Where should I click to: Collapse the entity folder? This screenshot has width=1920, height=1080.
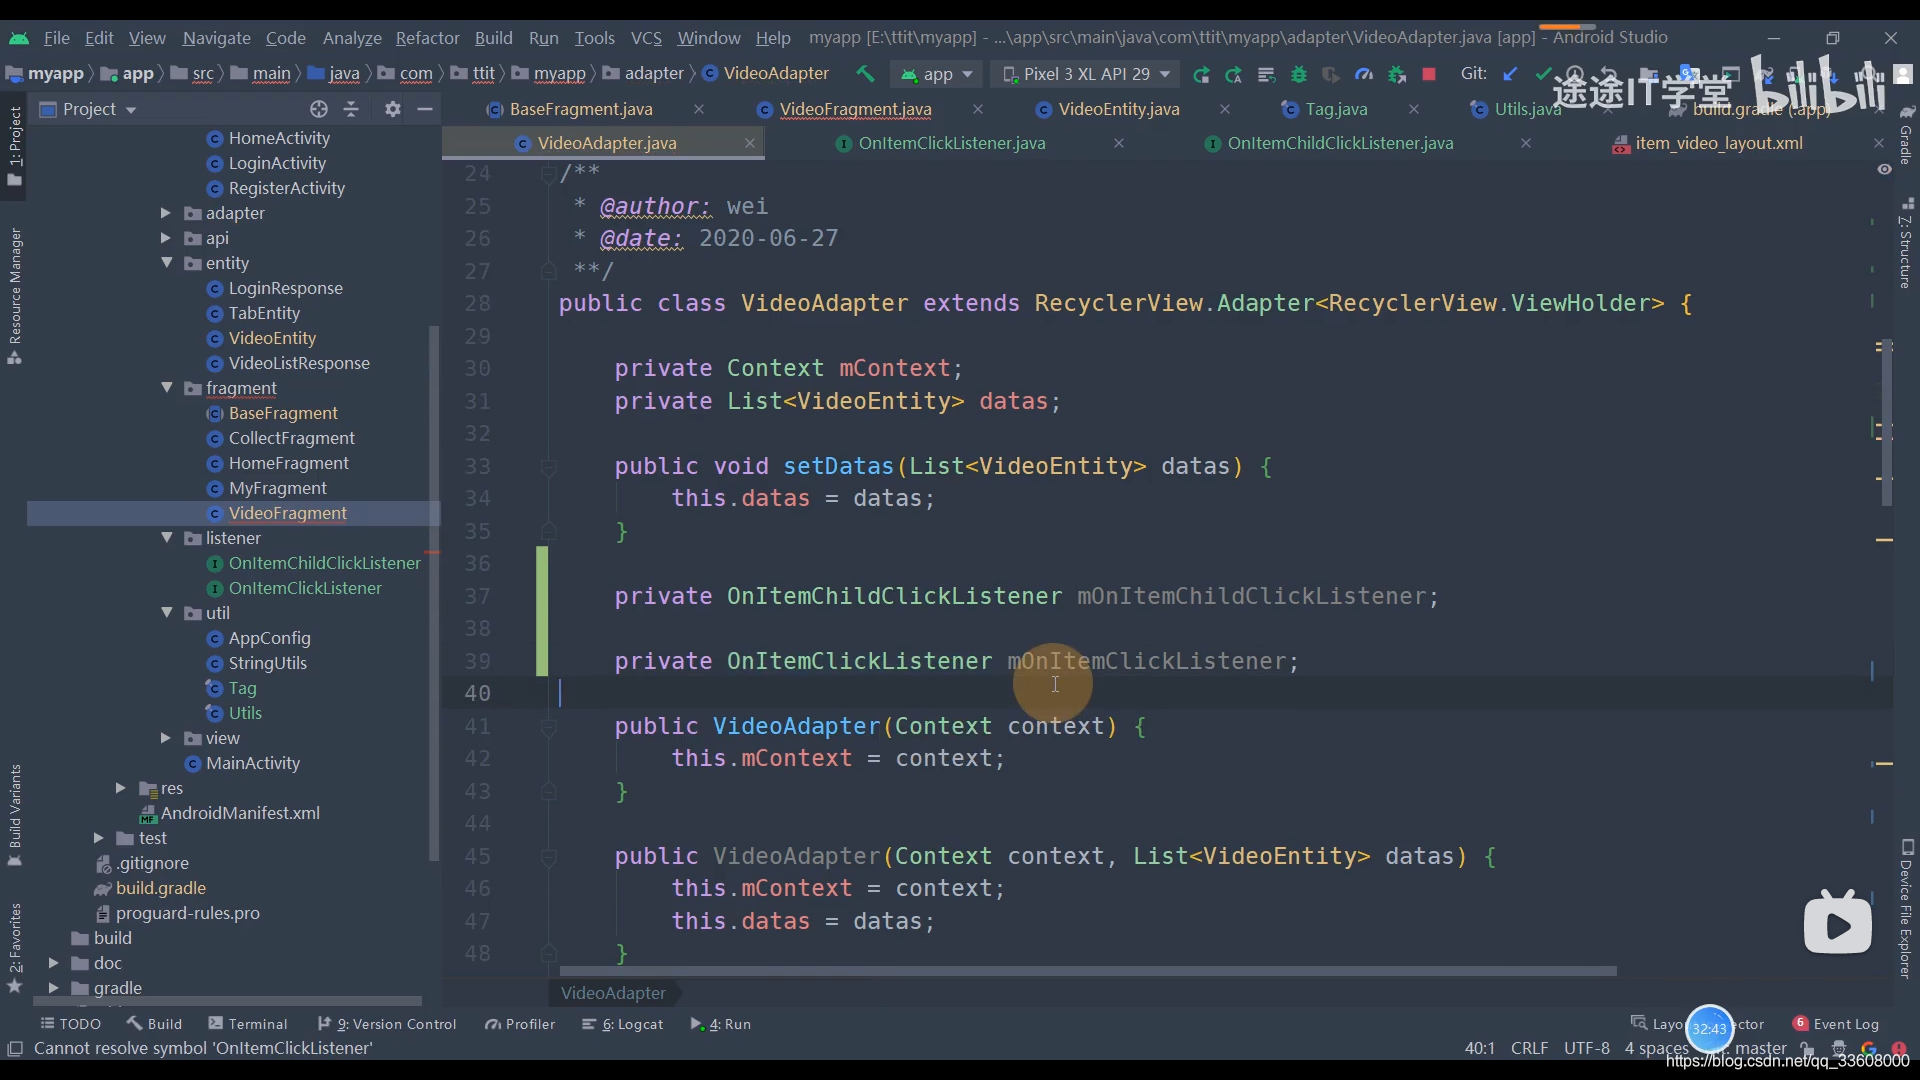click(x=166, y=263)
